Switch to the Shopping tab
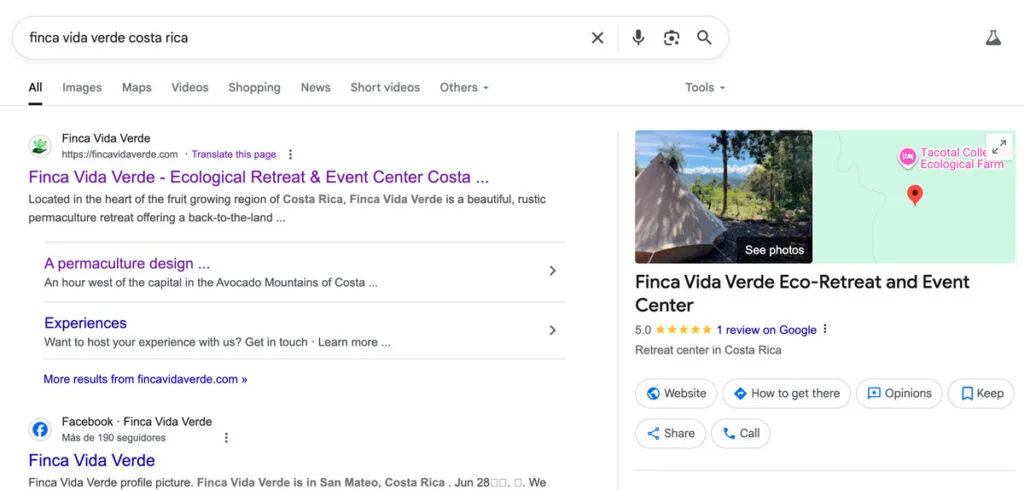This screenshot has height=490, width=1024. 254,88
